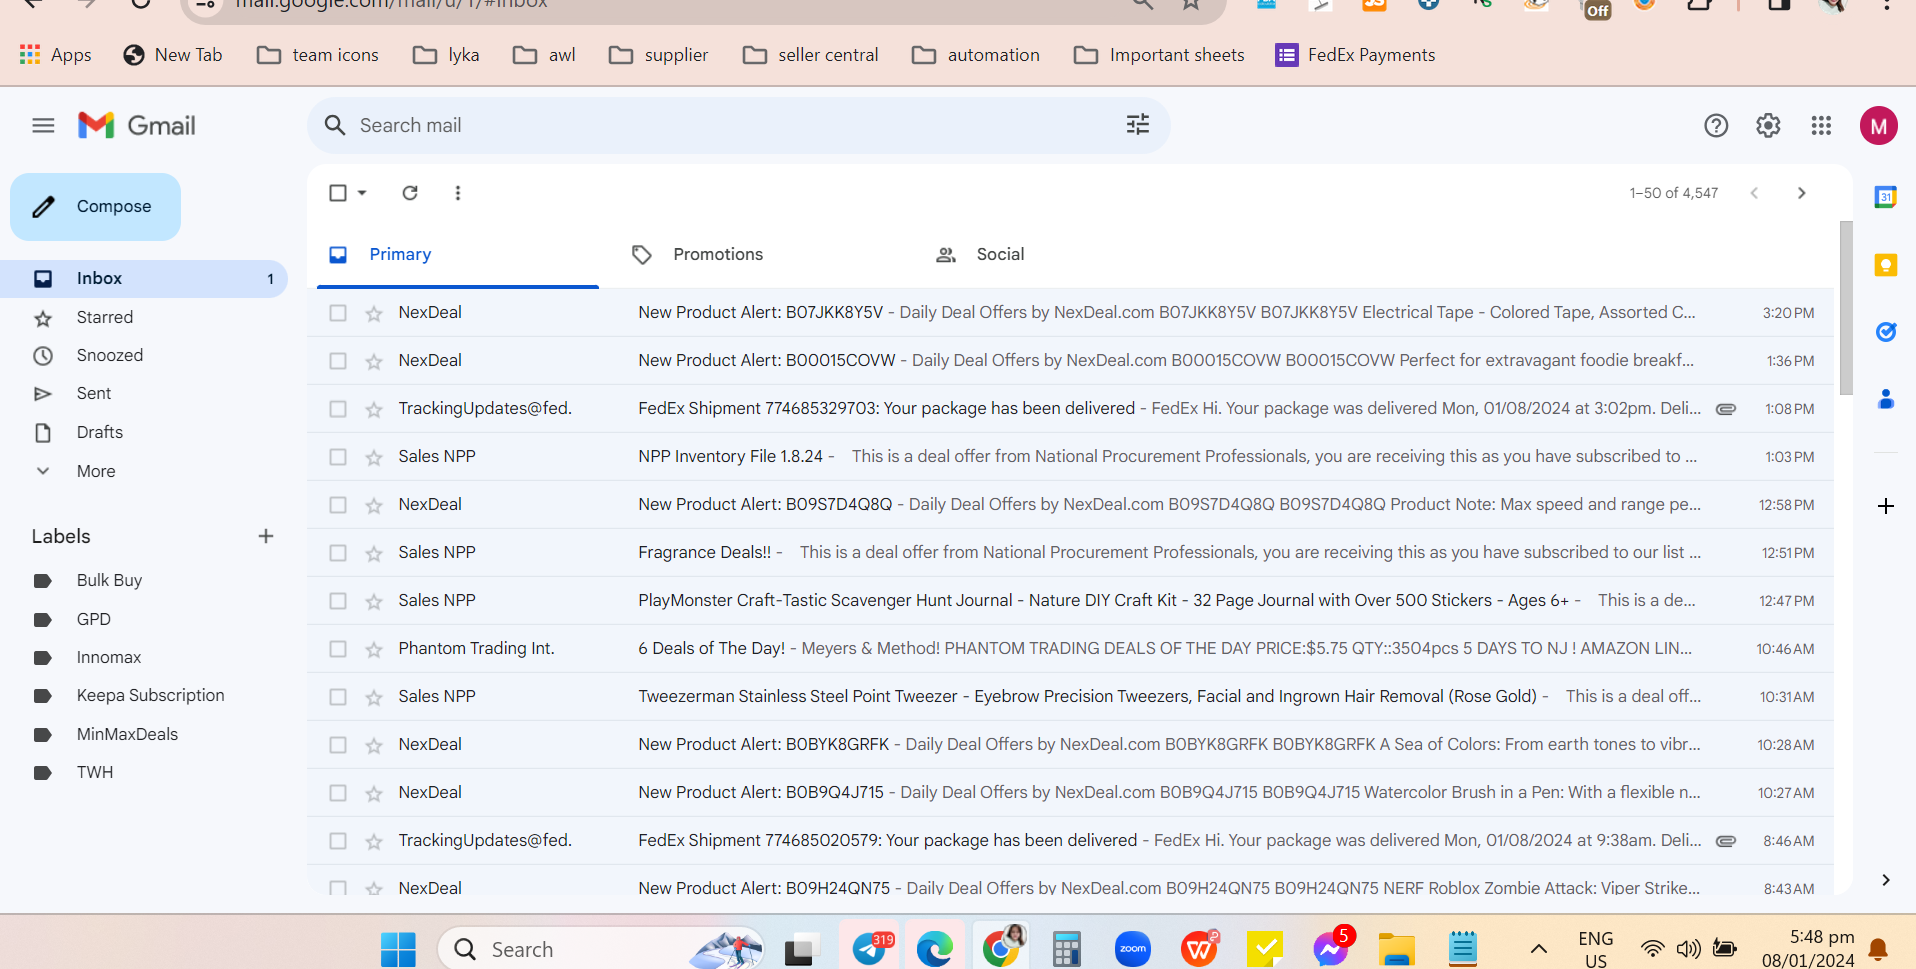This screenshot has width=1916, height=969.
Task: Go to the older page arrow
Action: click(x=1802, y=193)
